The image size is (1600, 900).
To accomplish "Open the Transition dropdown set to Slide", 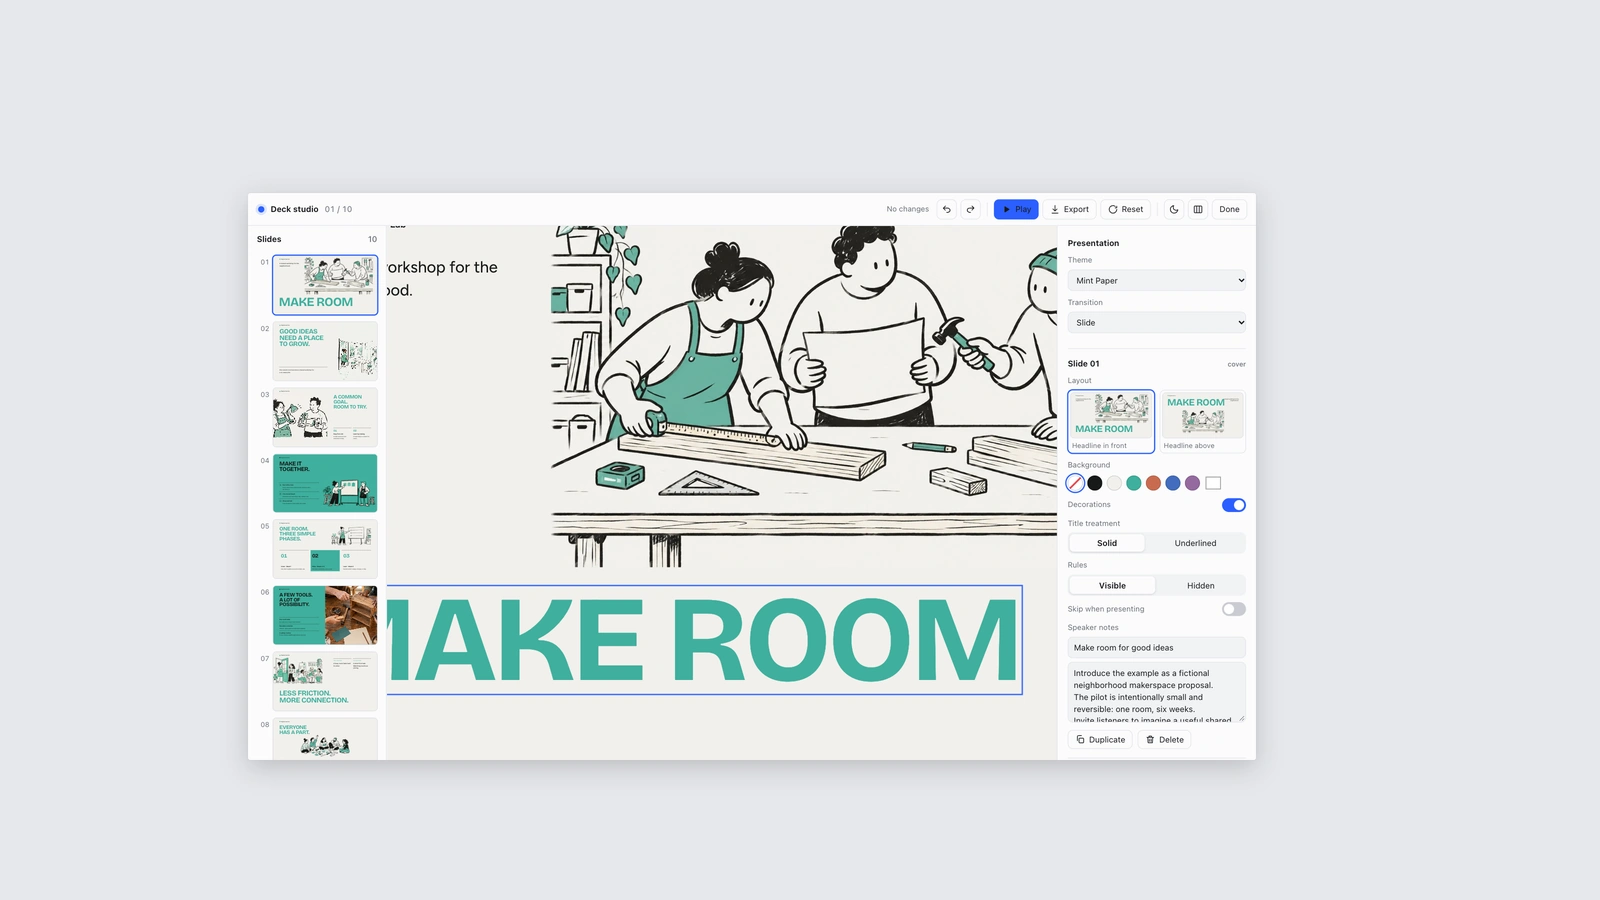I will (1157, 323).
